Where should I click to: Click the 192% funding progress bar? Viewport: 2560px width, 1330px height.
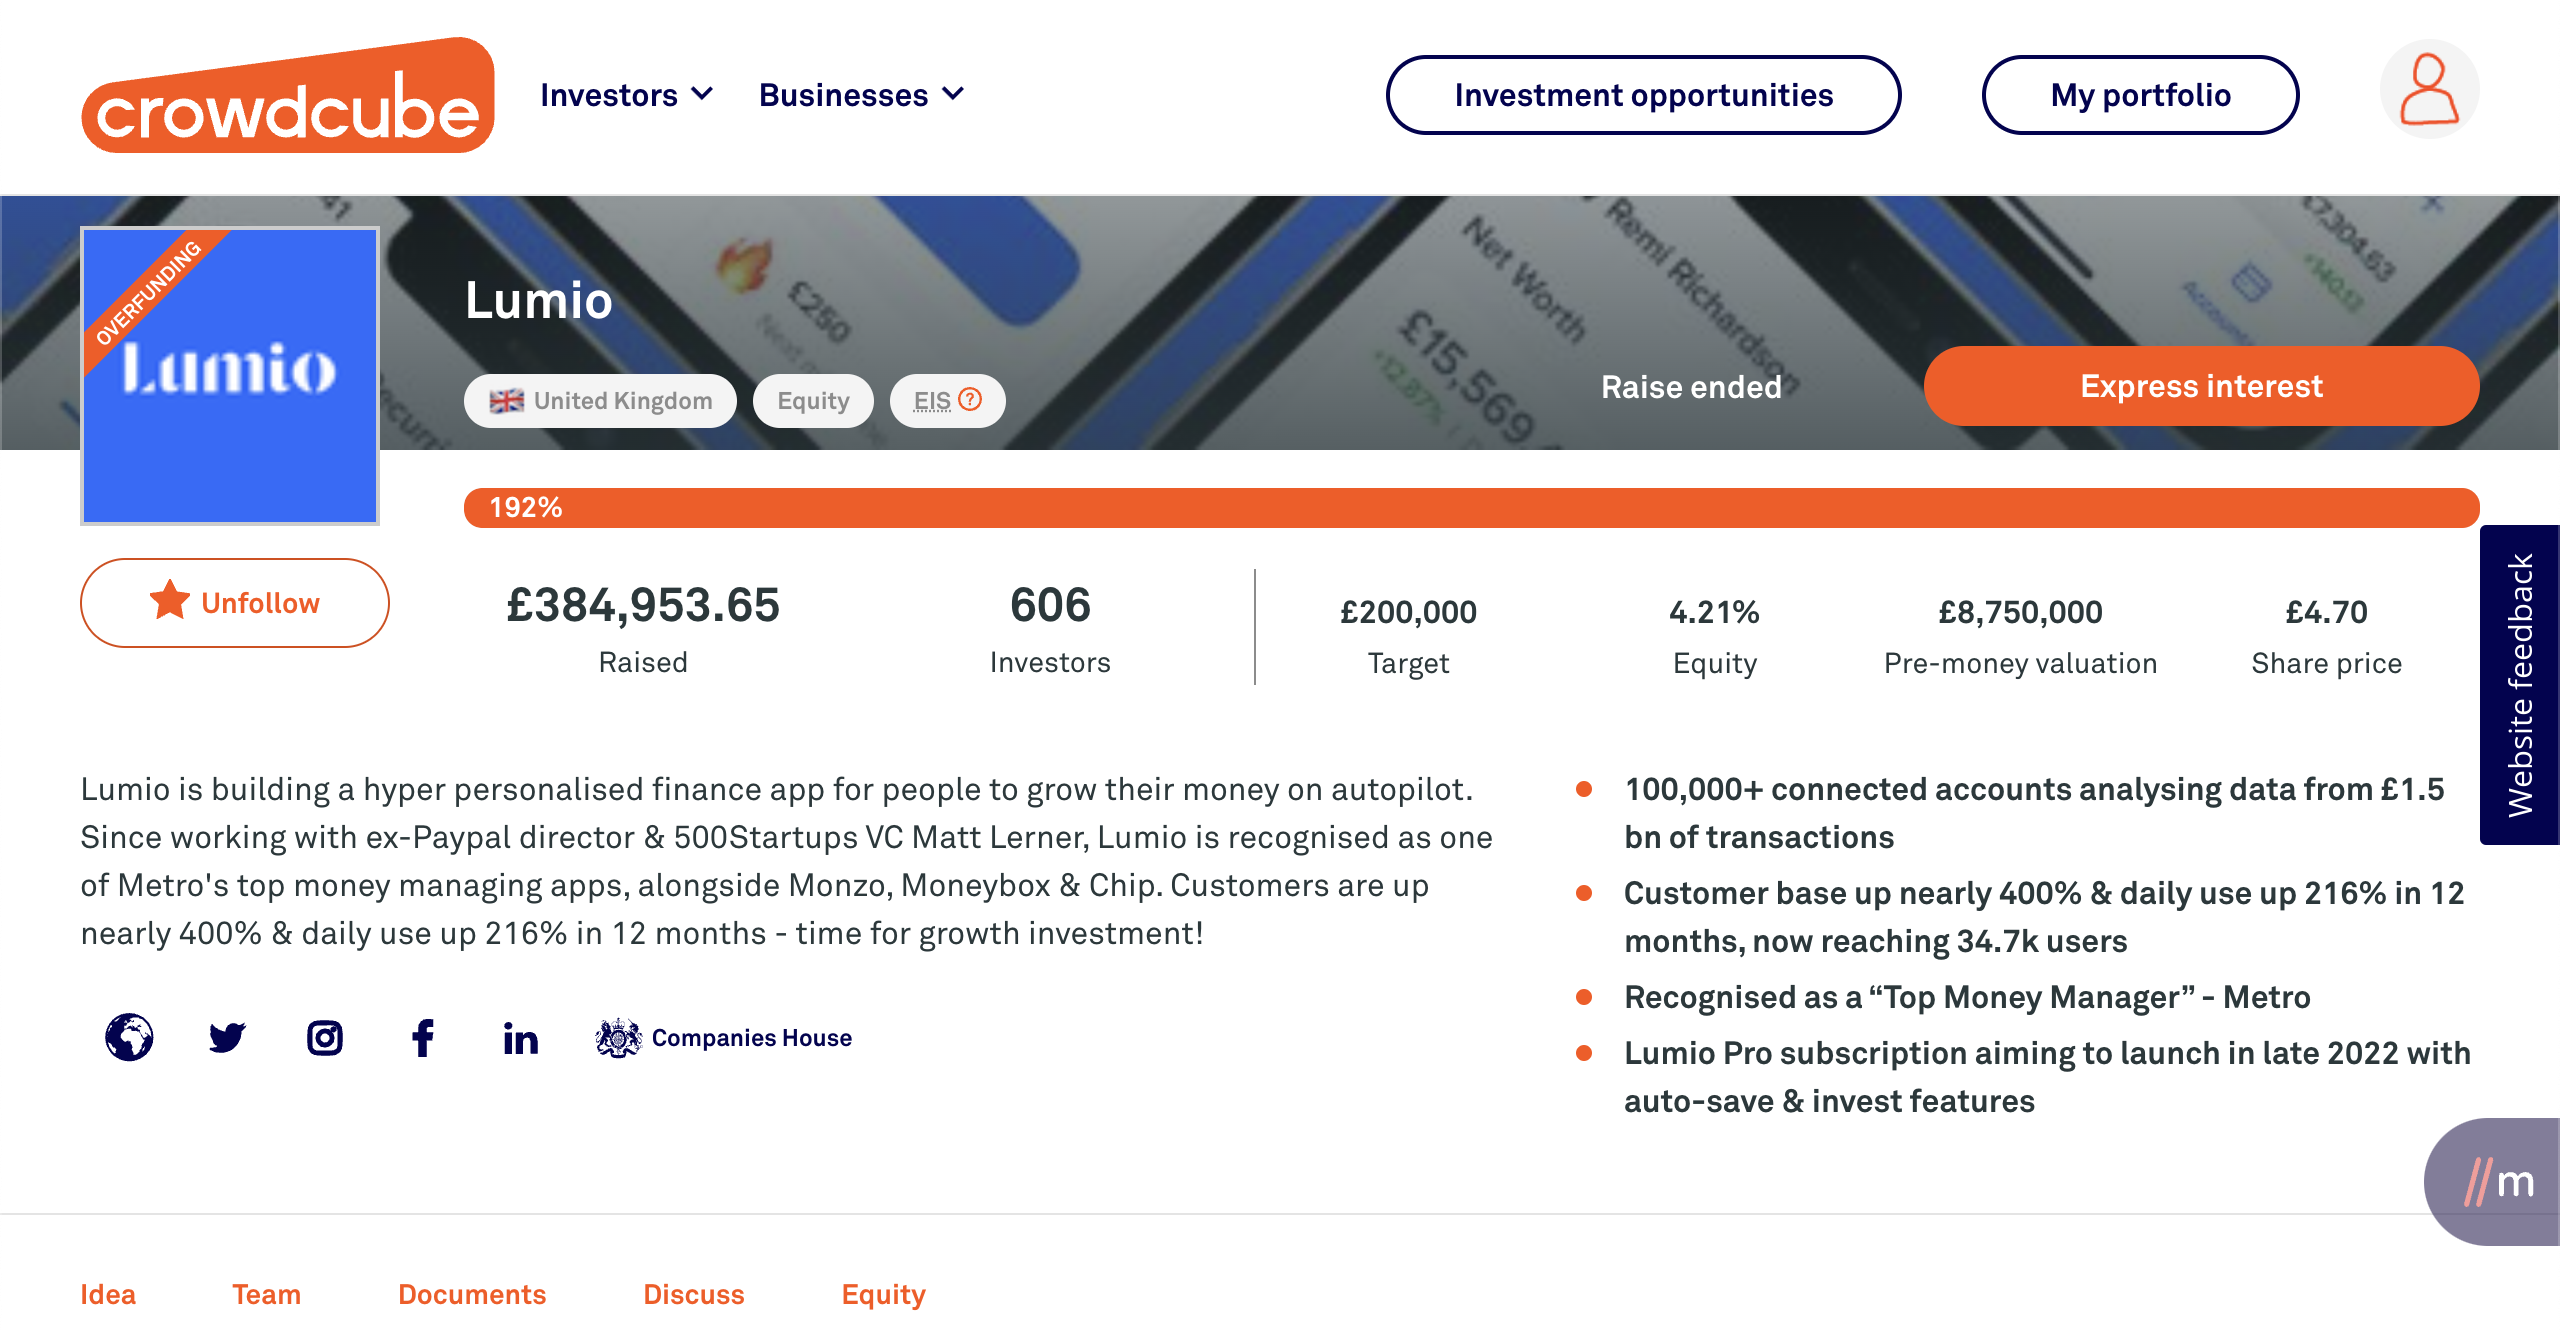pos(1471,508)
